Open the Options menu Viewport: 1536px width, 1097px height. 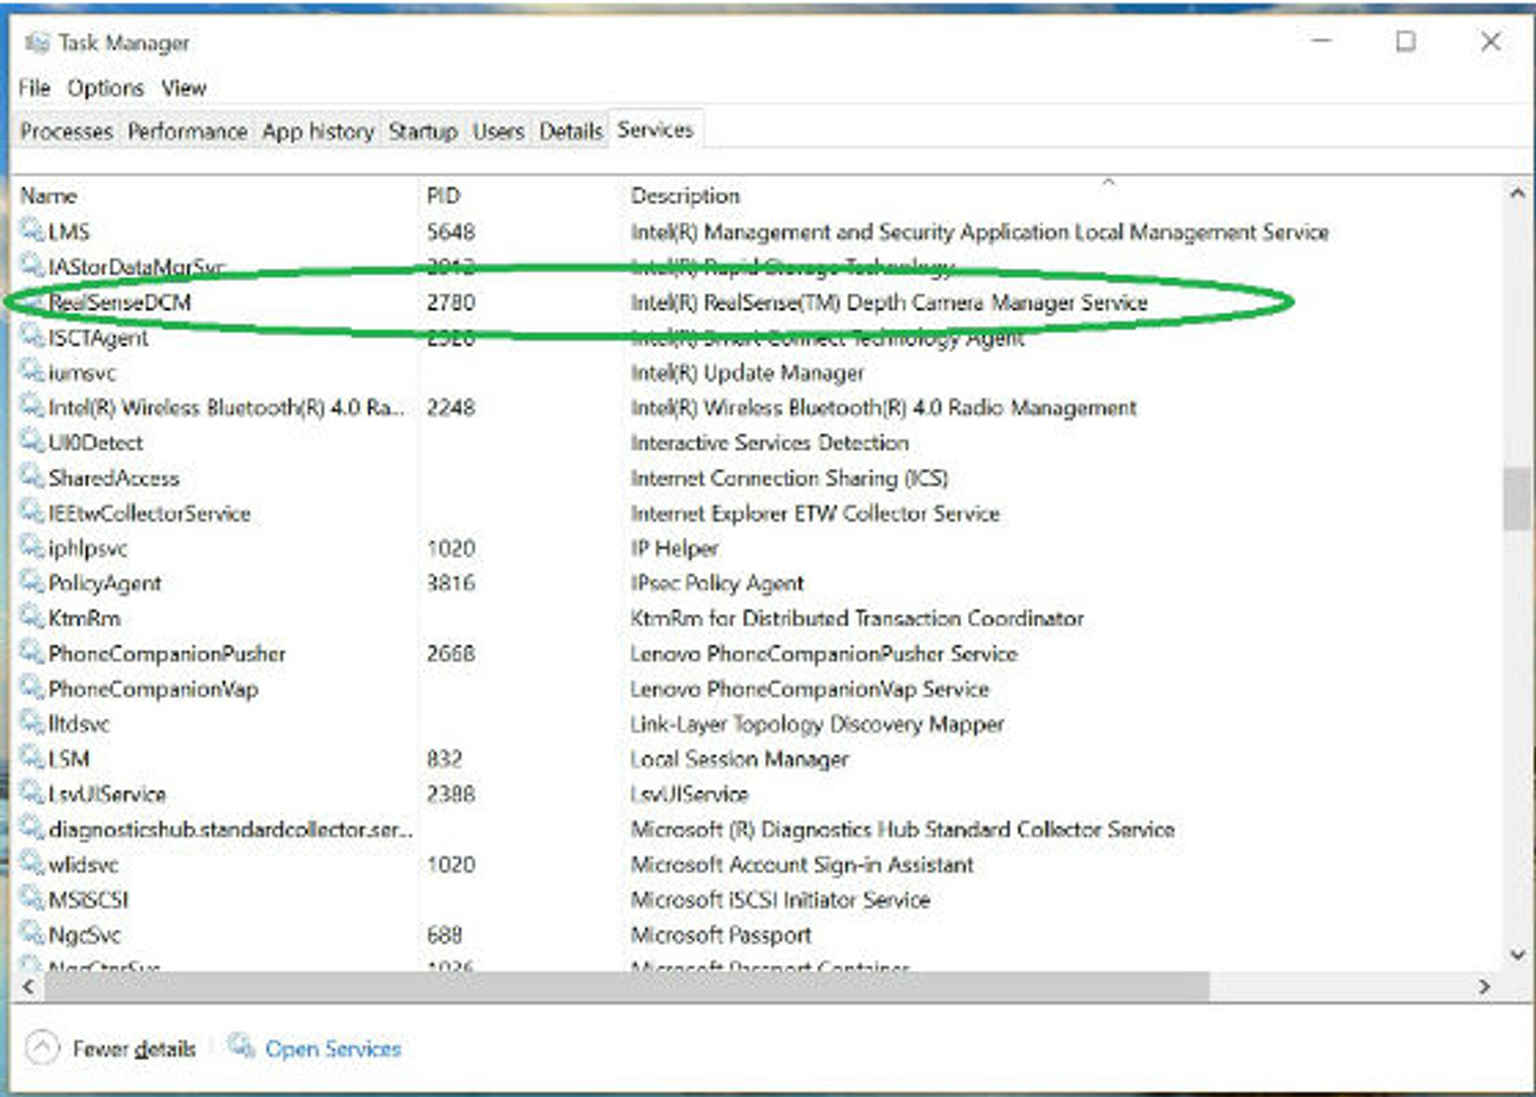105,88
